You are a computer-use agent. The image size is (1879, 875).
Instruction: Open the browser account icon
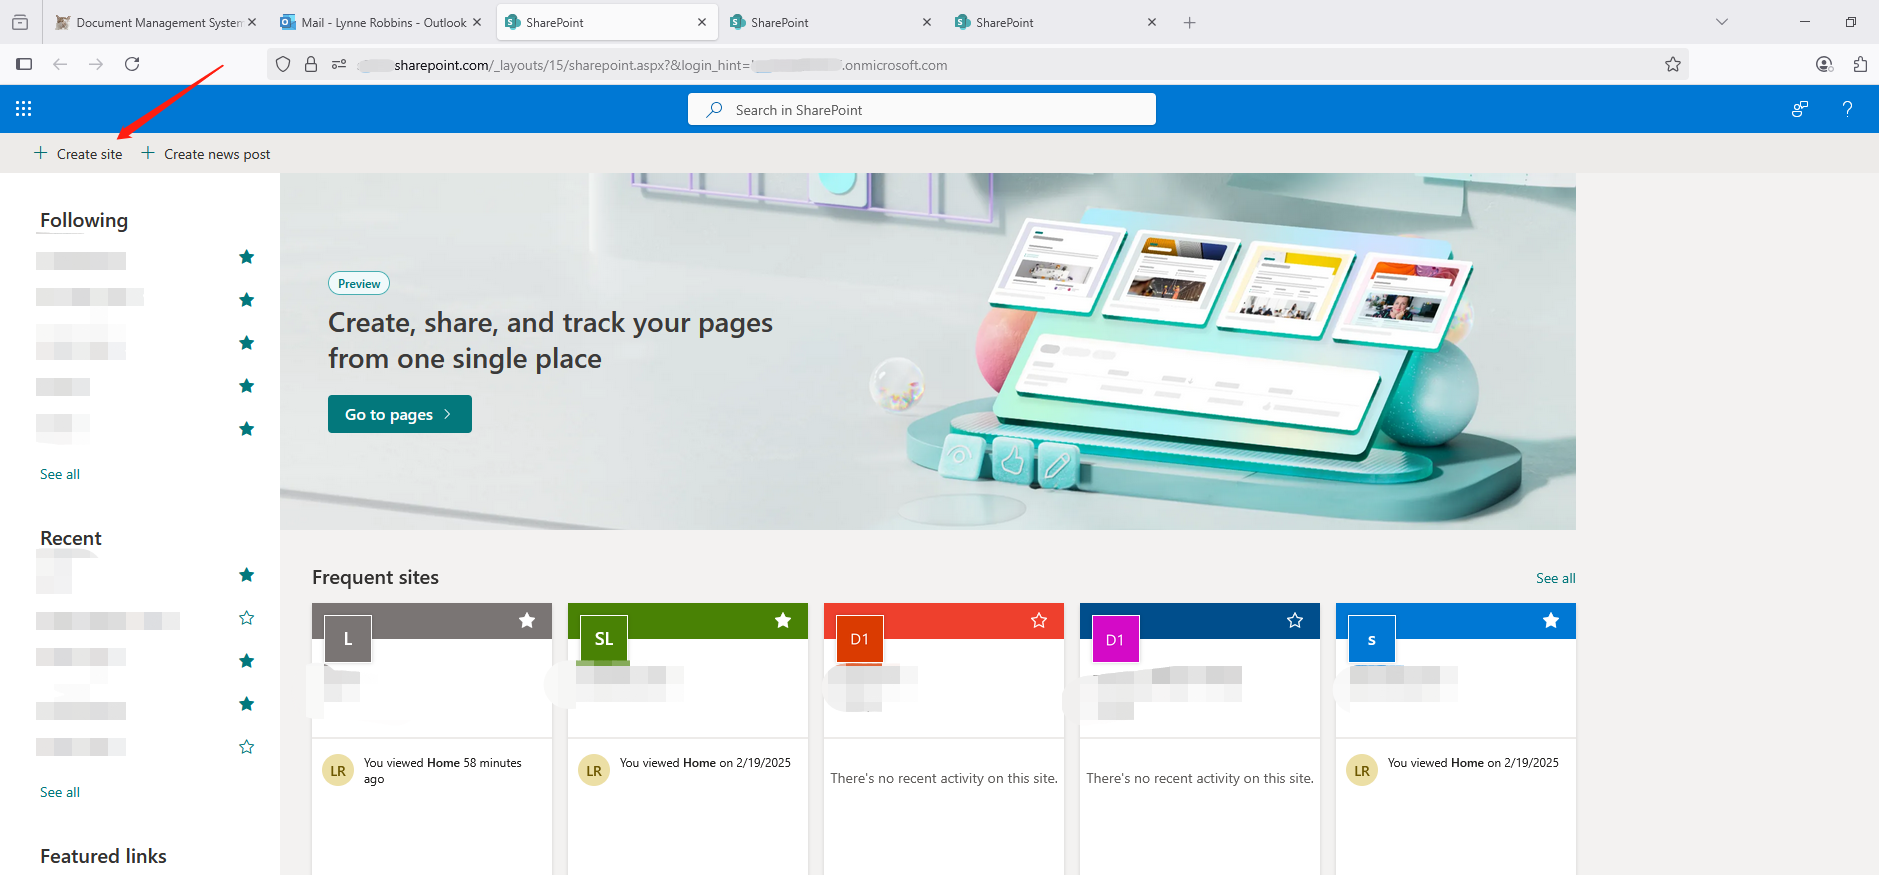[x=1824, y=64]
